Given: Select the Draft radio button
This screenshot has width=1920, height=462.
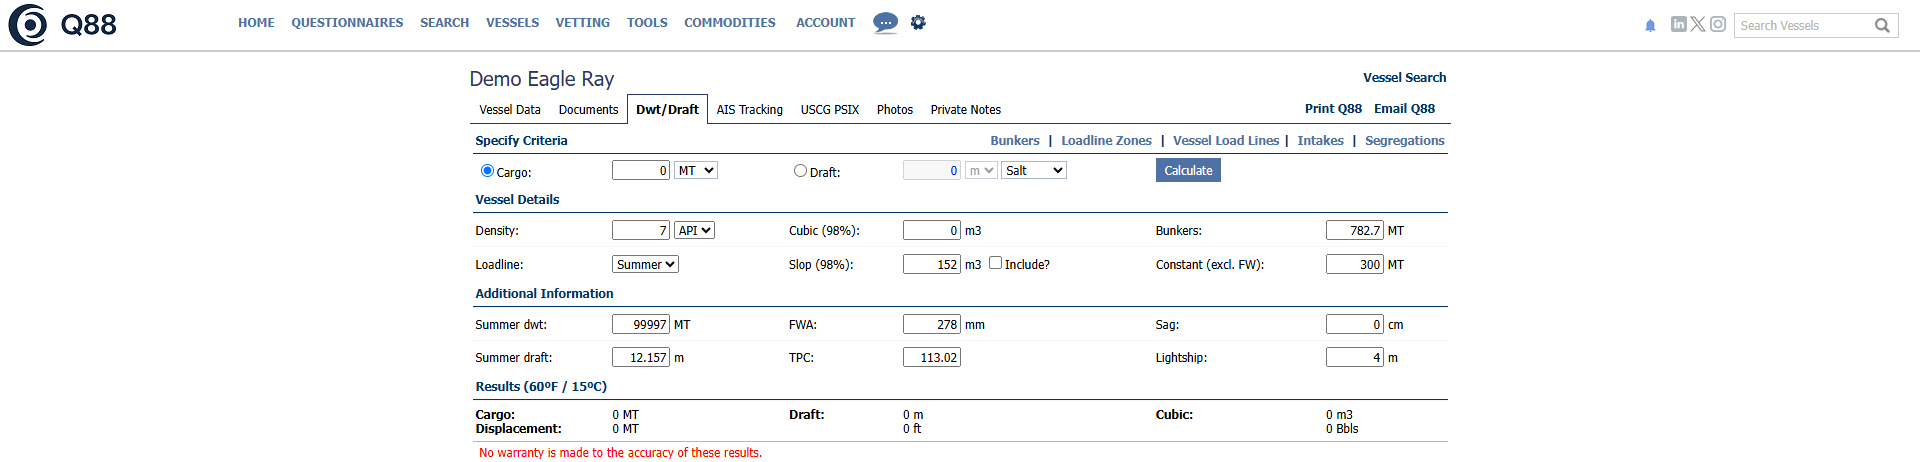Looking at the screenshot, I should tap(800, 171).
